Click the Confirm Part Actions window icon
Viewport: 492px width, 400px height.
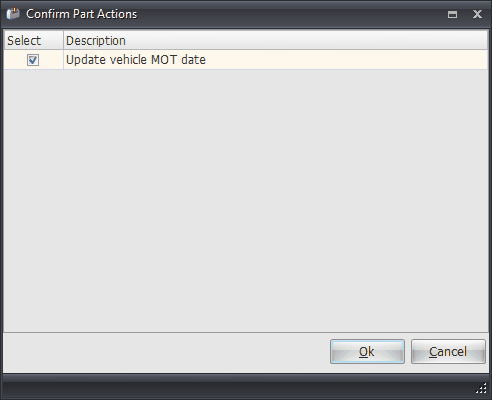[13, 14]
